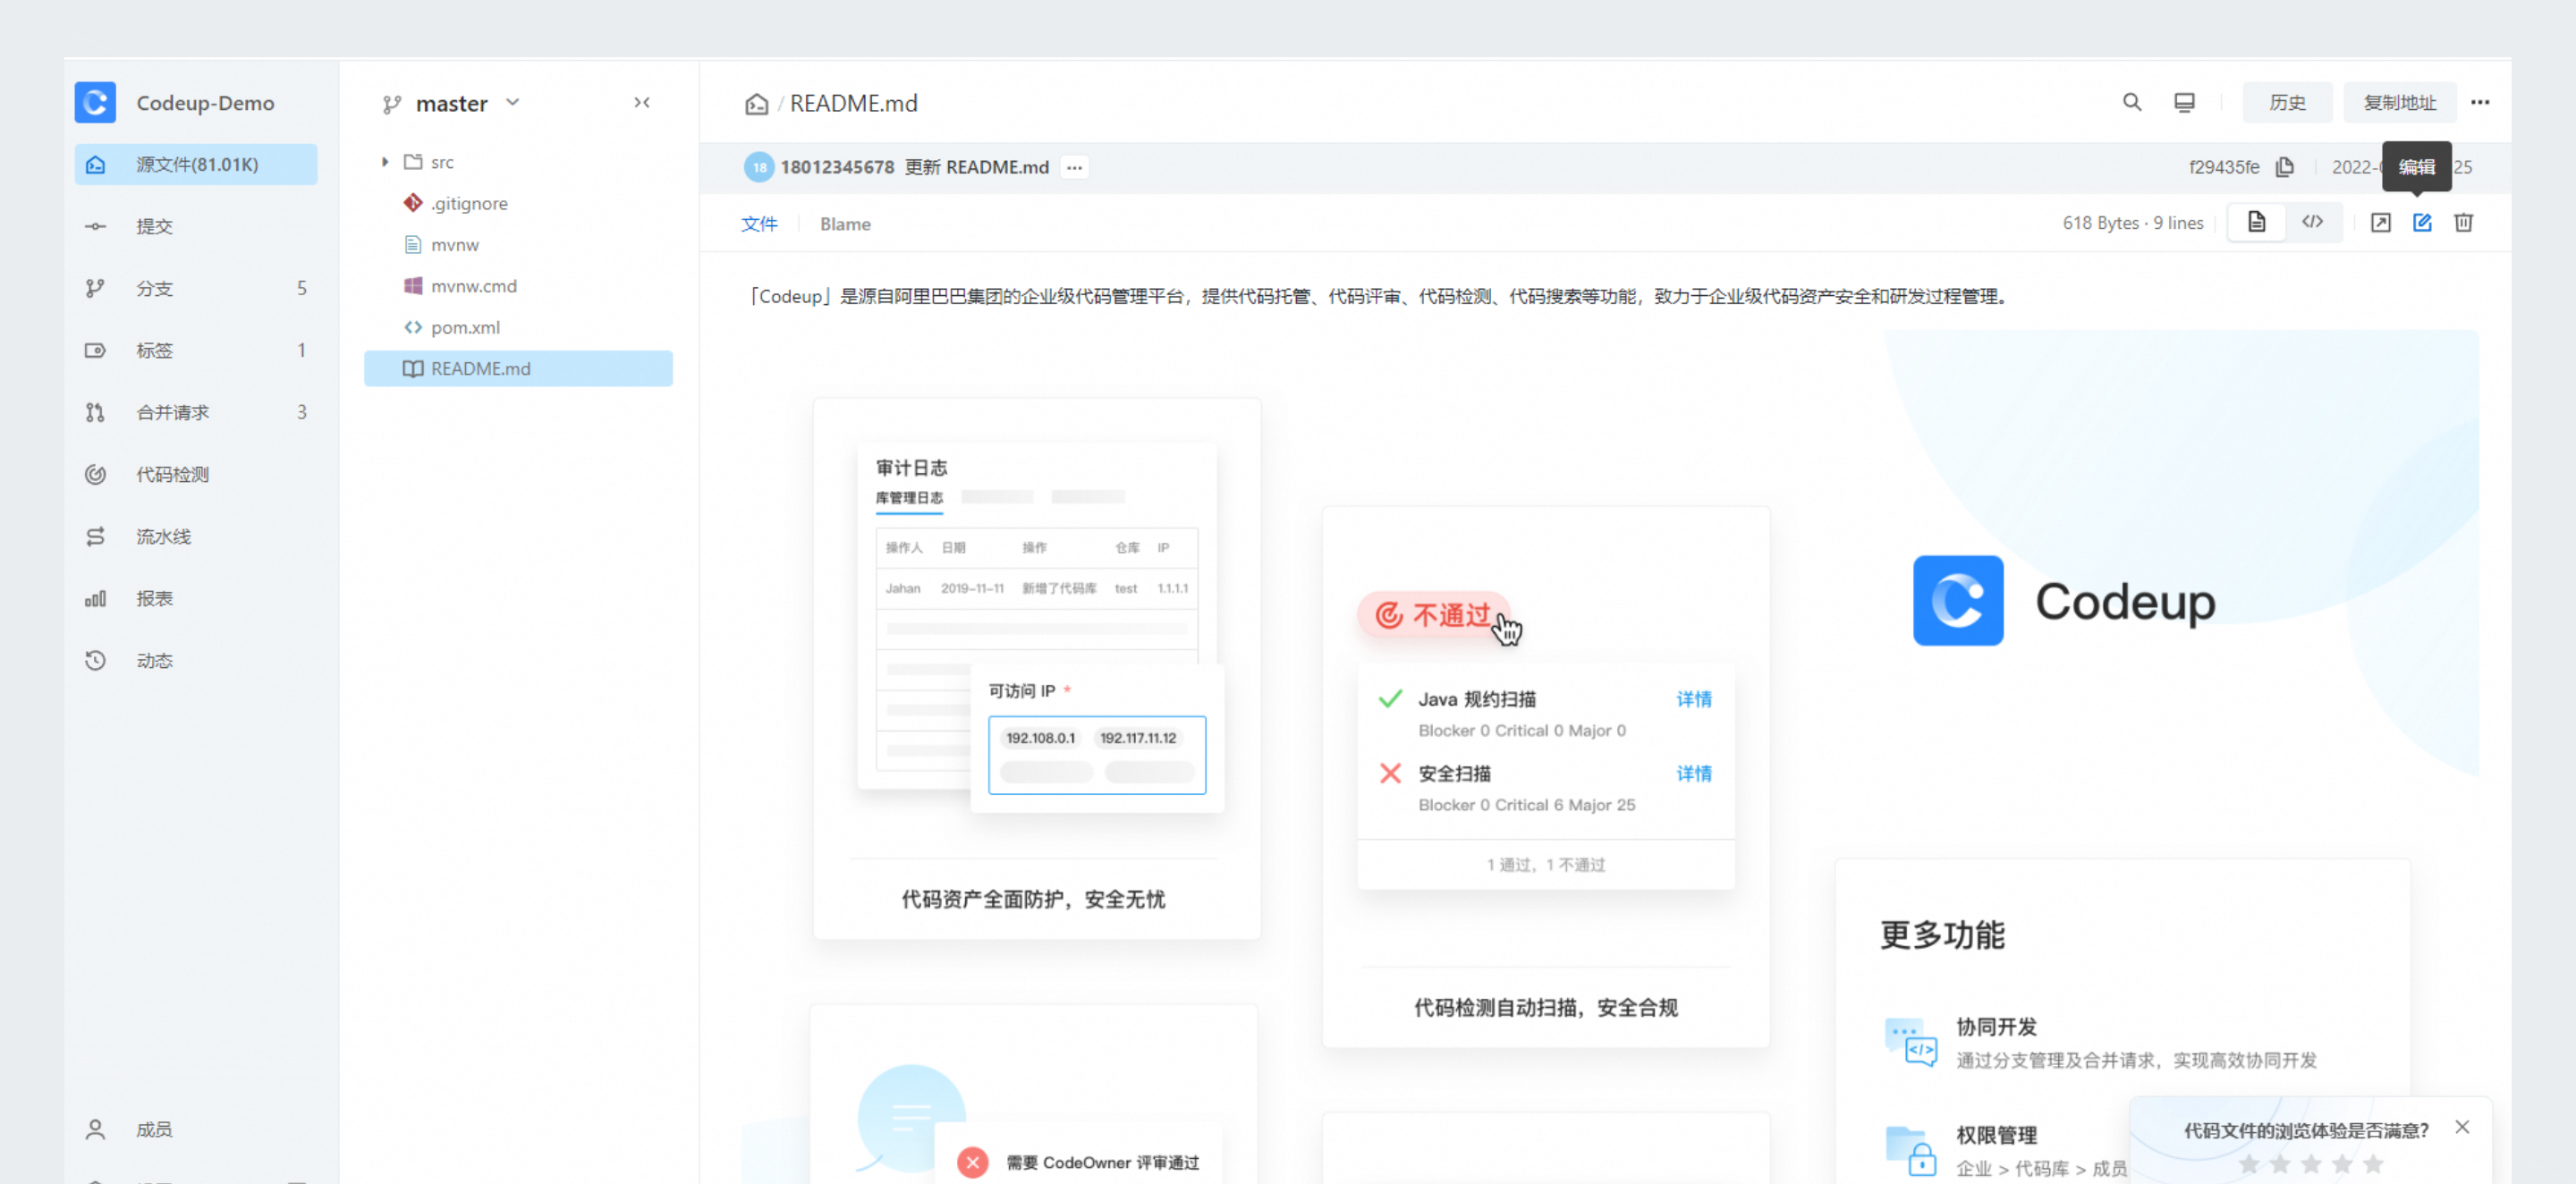Select README.md in the file tree

click(x=518, y=368)
